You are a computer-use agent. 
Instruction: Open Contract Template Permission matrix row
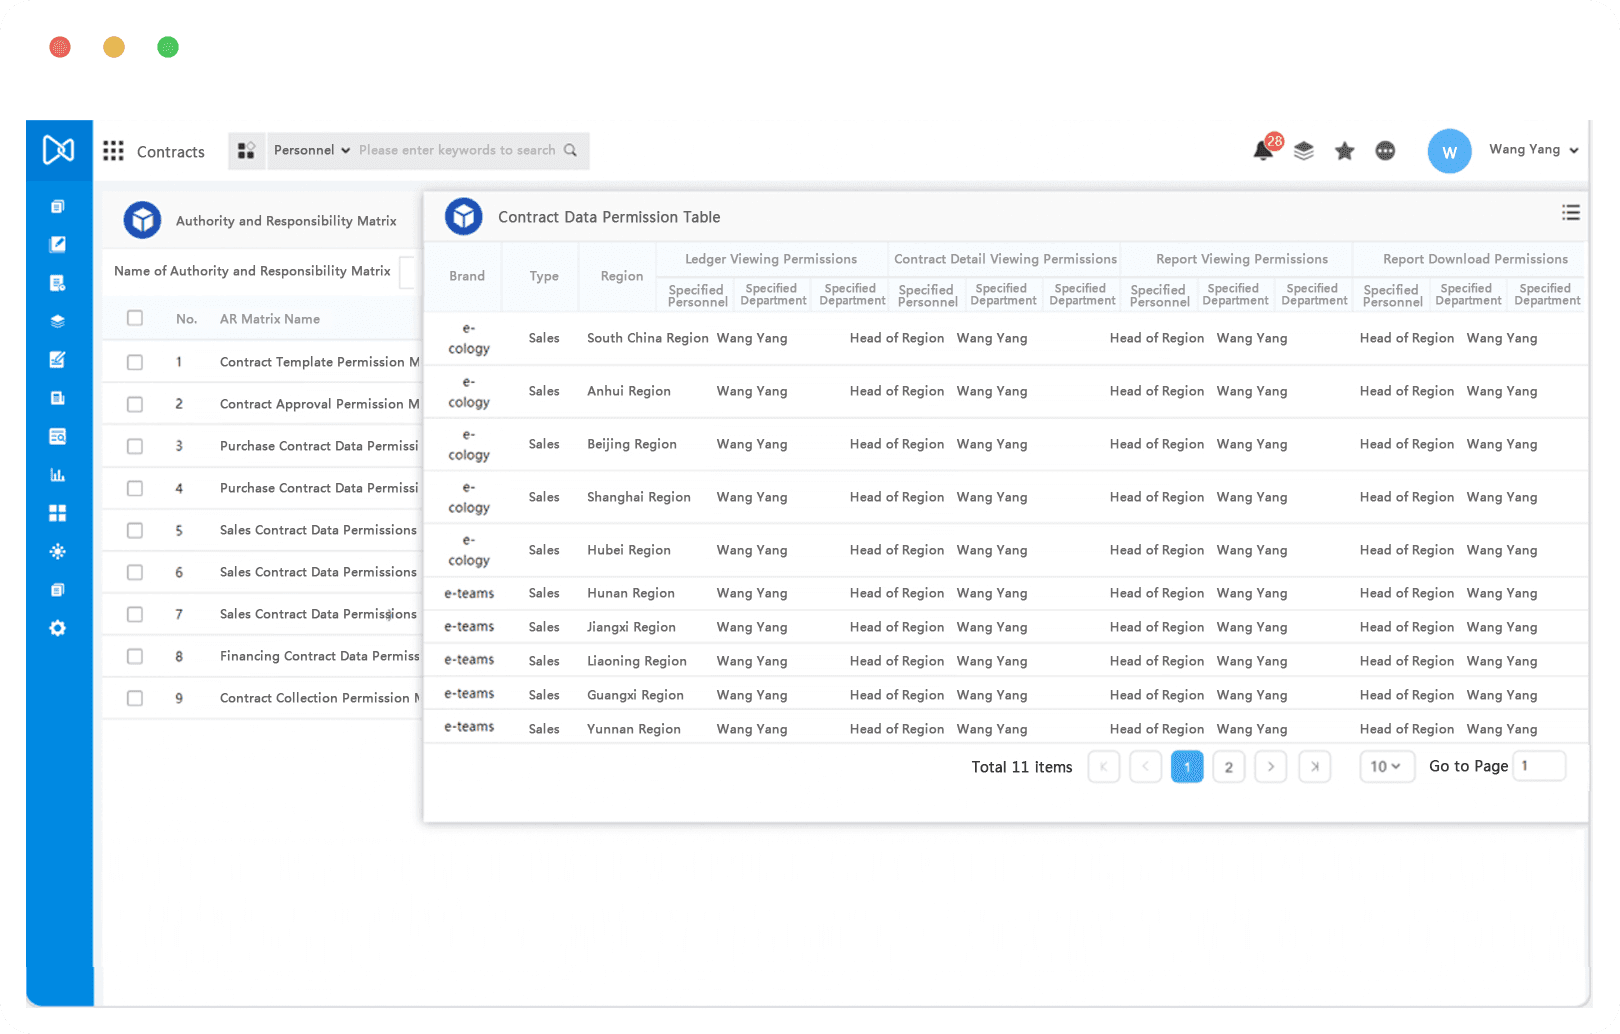(x=262, y=362)
